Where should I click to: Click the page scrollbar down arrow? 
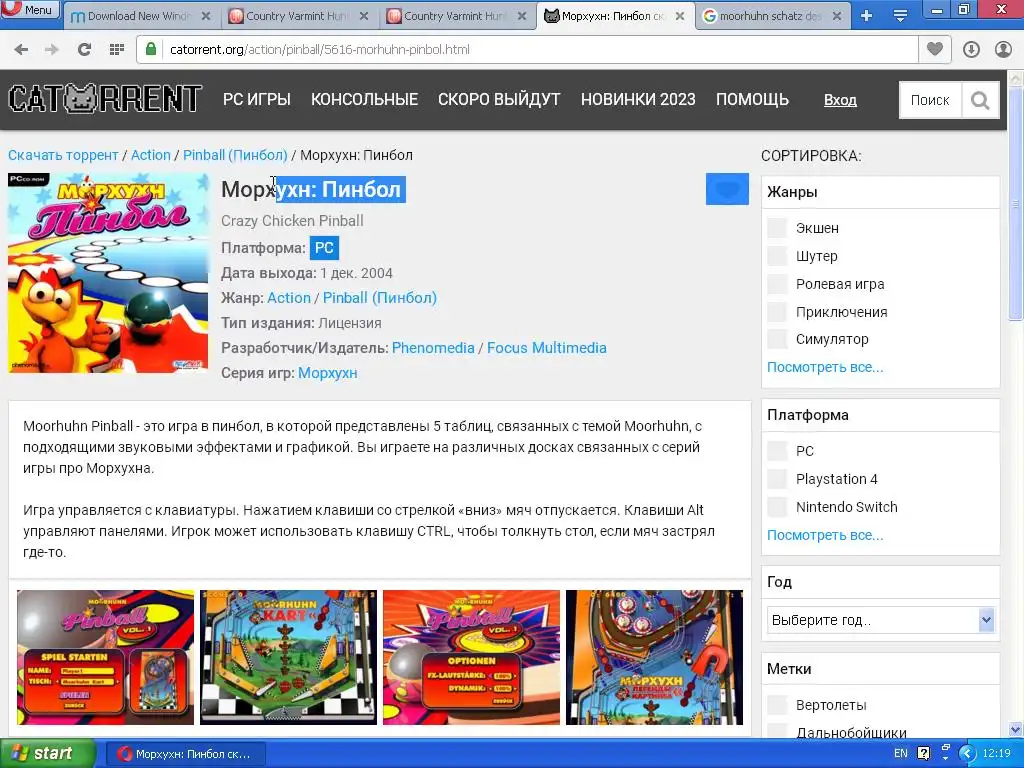pos(1016,729)
